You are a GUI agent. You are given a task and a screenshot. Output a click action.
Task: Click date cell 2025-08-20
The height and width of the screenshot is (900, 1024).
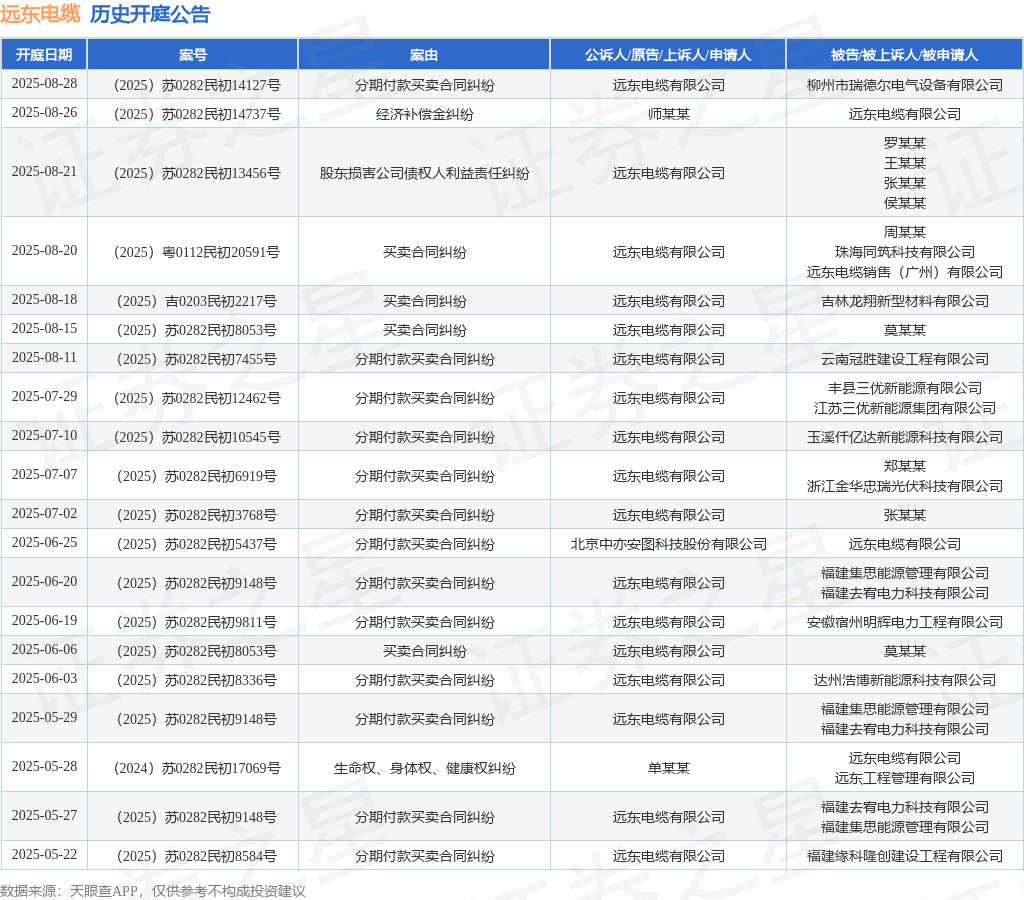[x=44, y=250]
